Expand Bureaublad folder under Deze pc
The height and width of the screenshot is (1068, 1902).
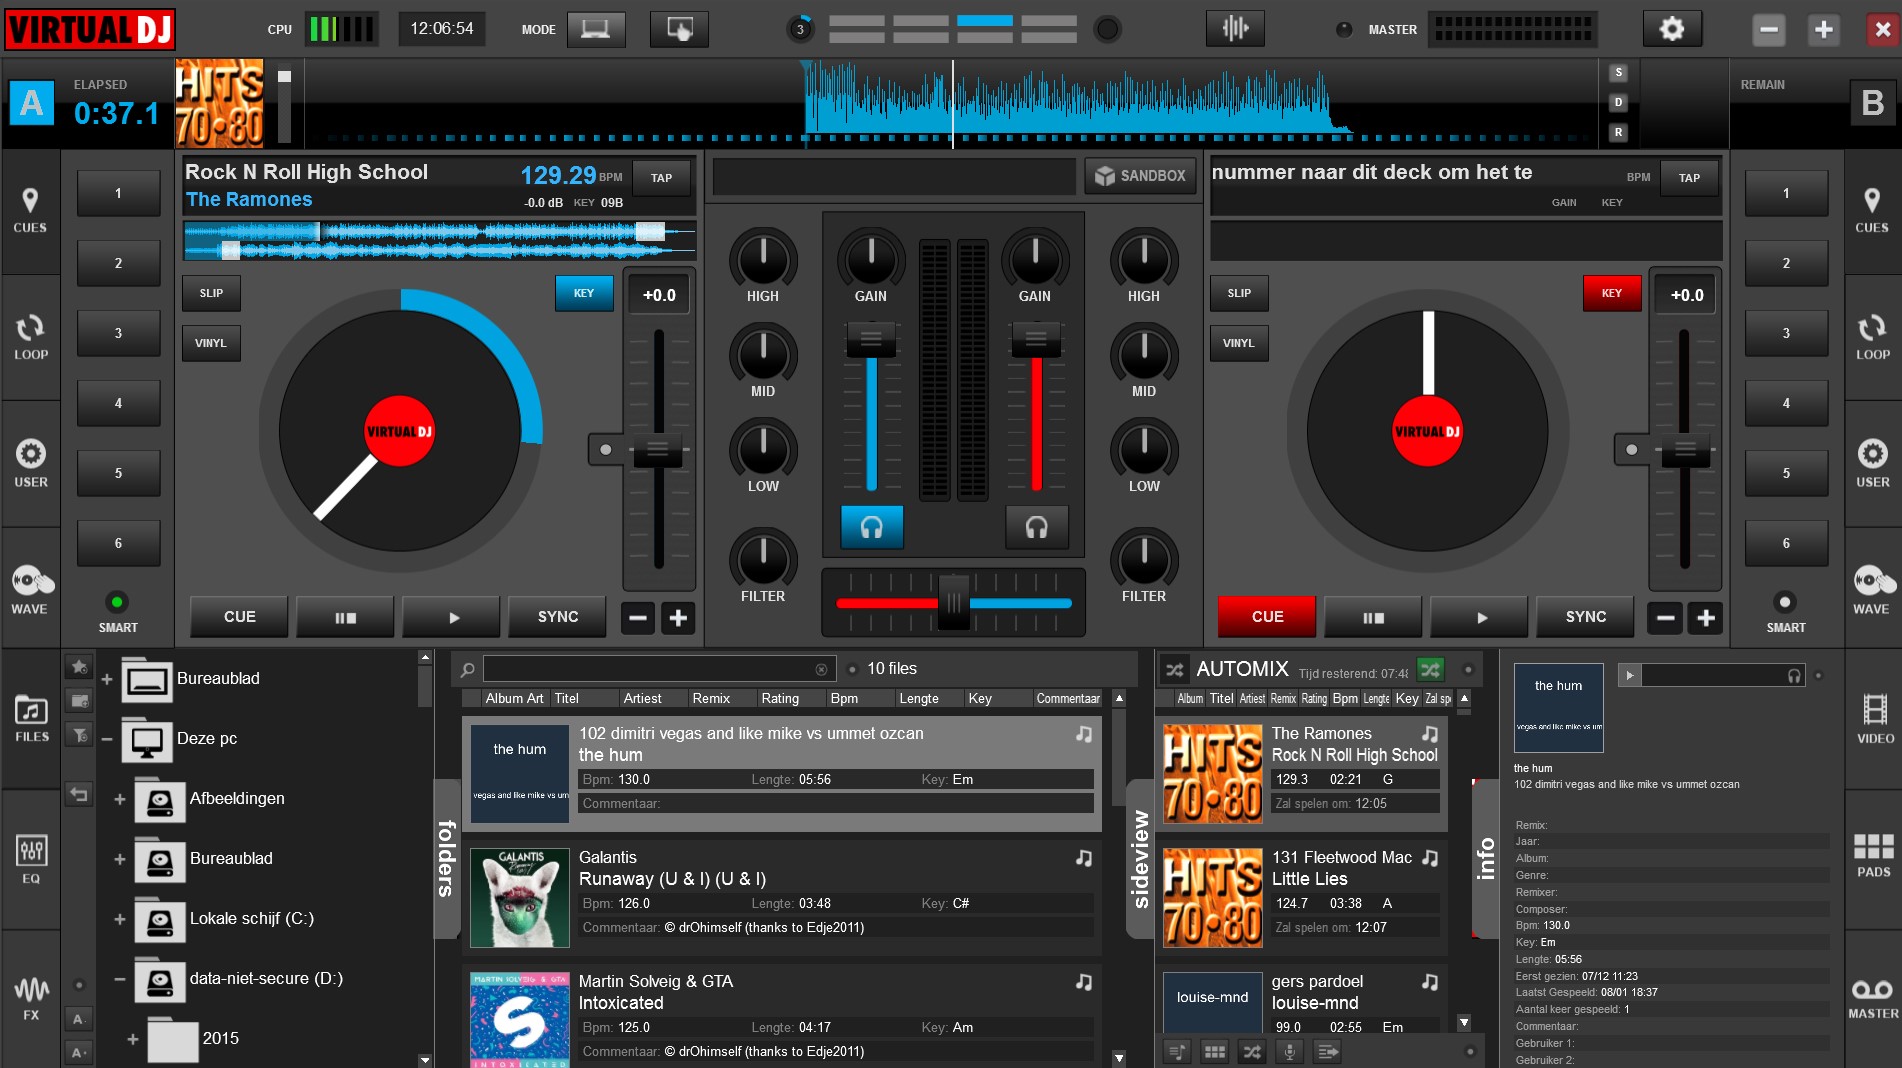tap(120, 859)
